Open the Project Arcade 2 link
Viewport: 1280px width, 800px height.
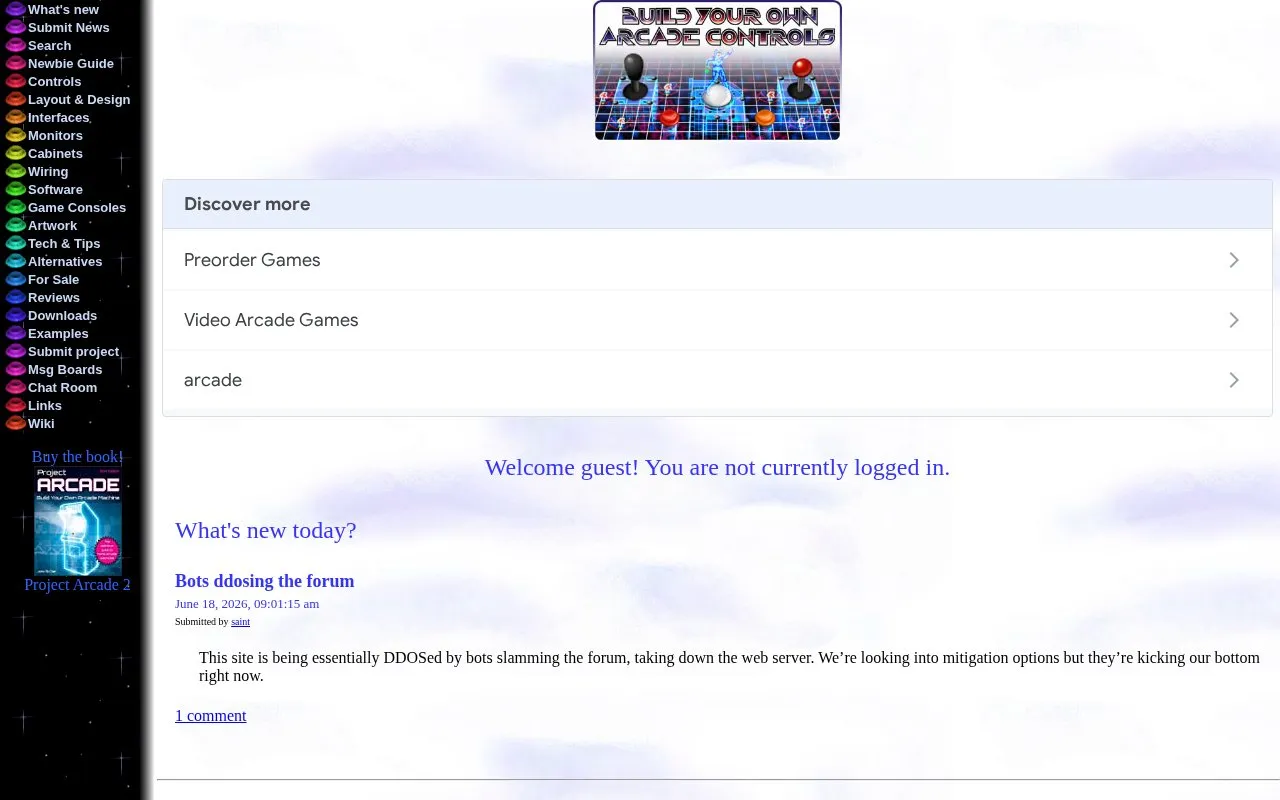pyautogui.click(x=78, y=585)
